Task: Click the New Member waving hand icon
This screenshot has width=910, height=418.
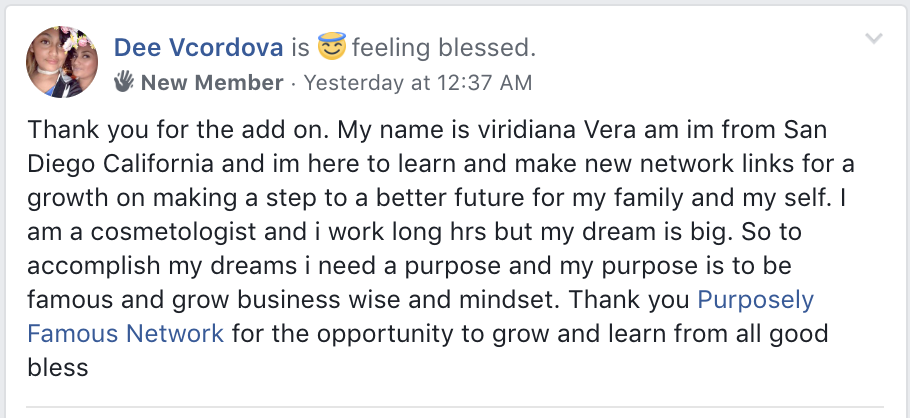Action: 124,82
